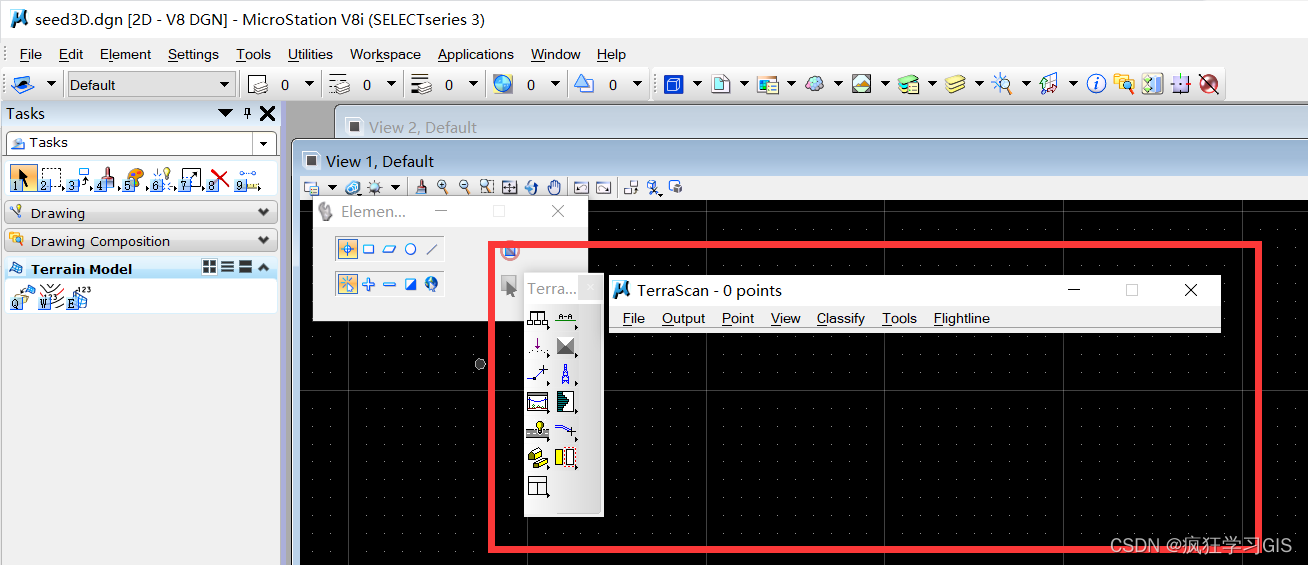The width and height of the screenshot is (1308, 565).
Task: Activate Add mode plus icon in Element Selection
Action: (369, 284)
